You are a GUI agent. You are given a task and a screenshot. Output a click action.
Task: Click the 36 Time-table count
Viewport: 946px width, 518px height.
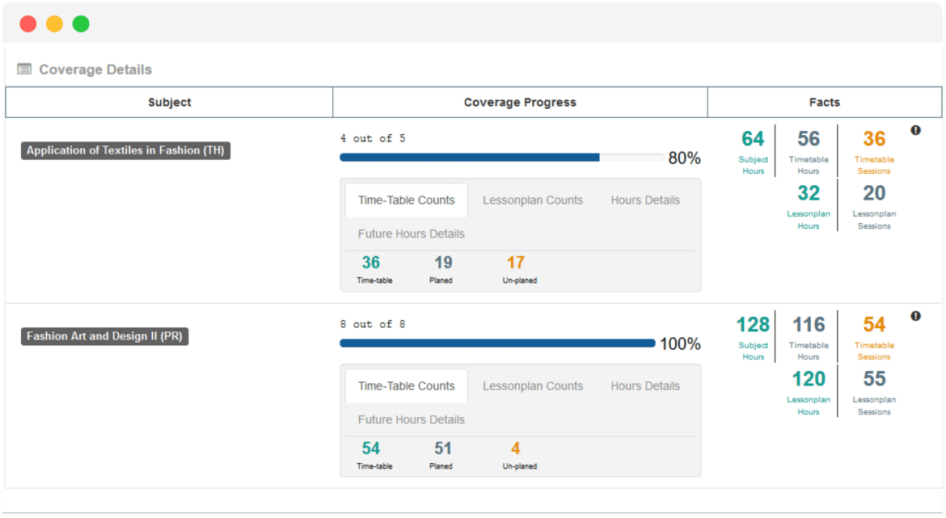(370, 262)
